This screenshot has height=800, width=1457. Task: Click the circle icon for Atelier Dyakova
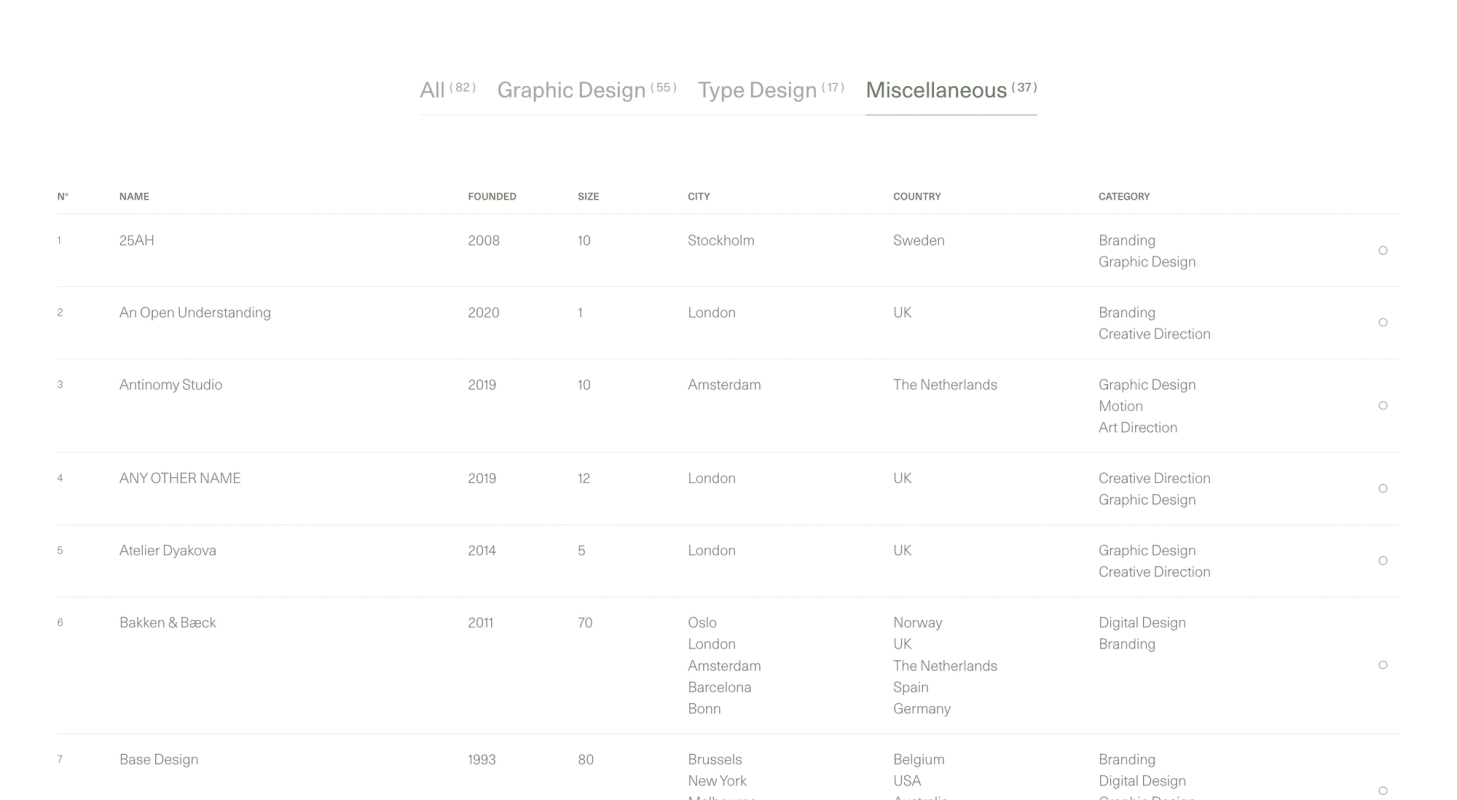pyautogui.click(x=1383, y=561)
